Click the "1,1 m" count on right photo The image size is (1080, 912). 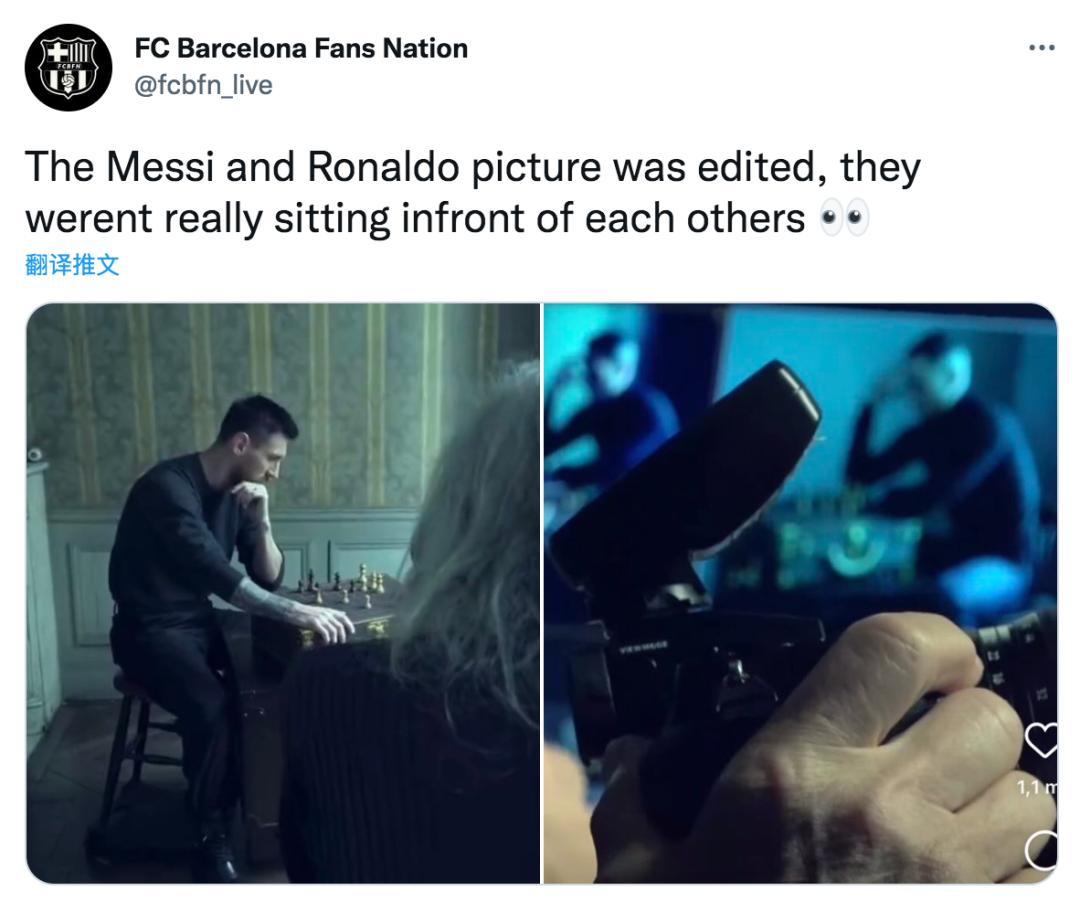(x=1037, y=788)
